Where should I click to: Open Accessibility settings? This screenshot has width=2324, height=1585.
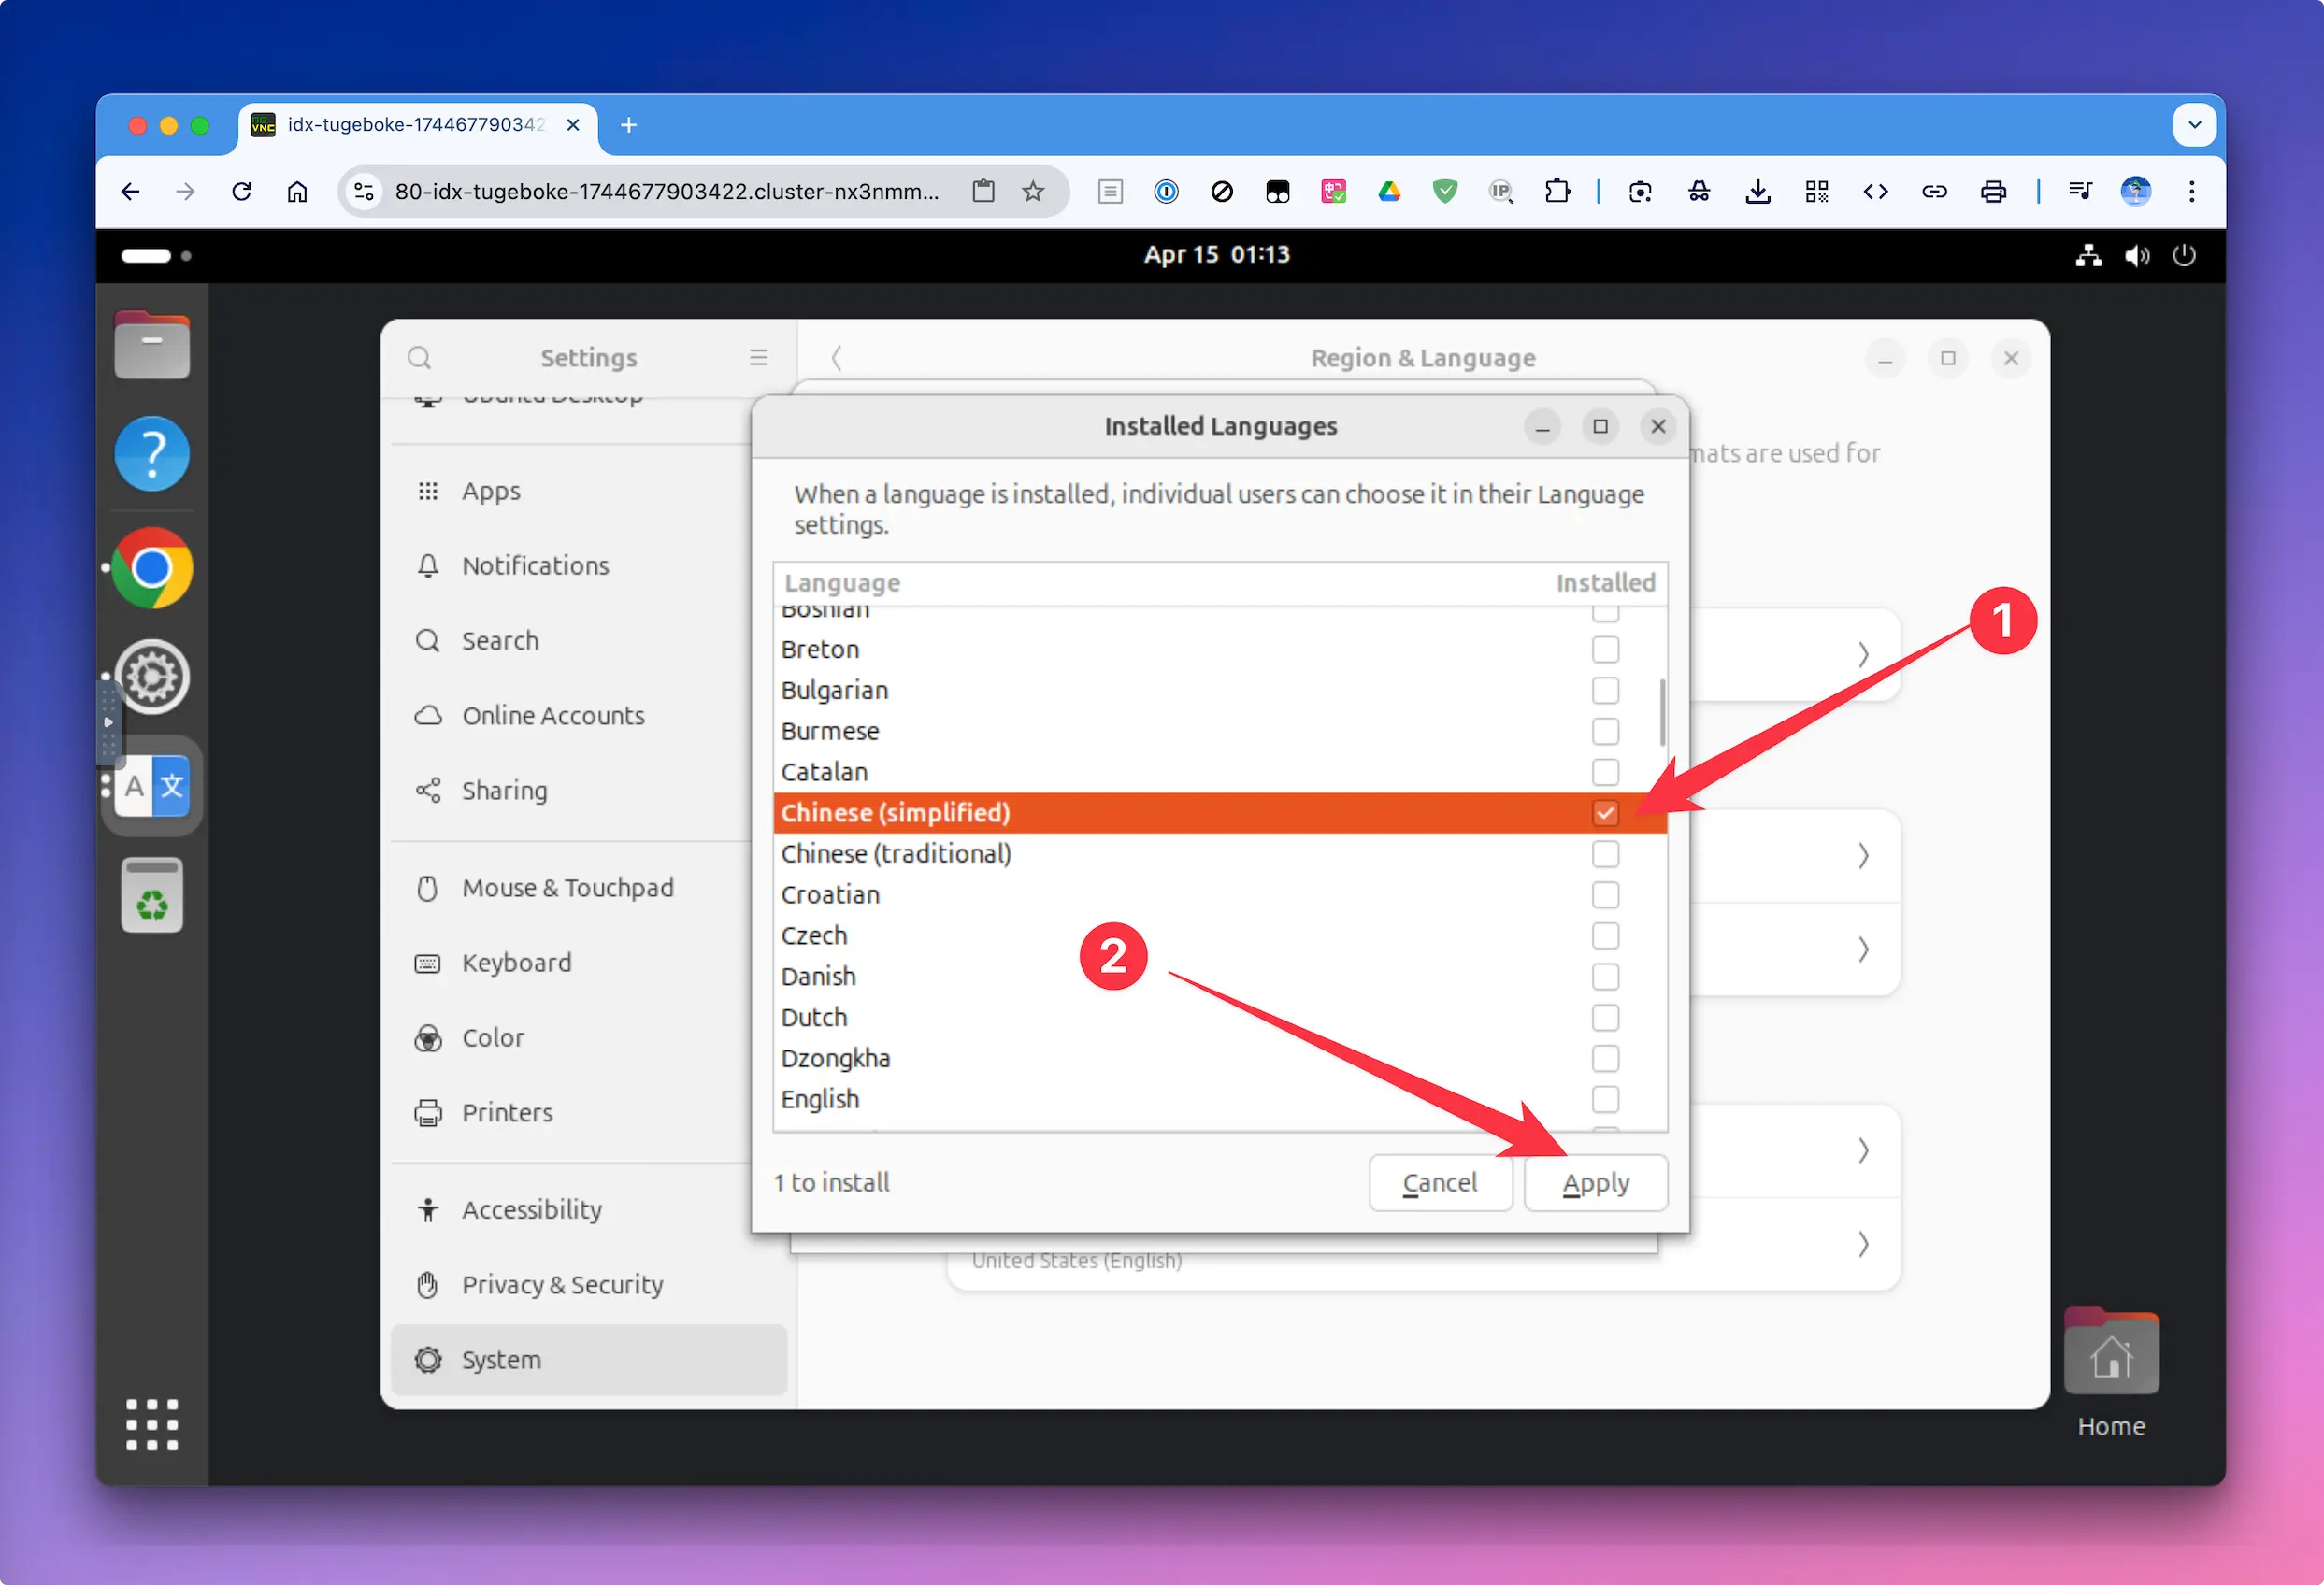coord(588,1210)
